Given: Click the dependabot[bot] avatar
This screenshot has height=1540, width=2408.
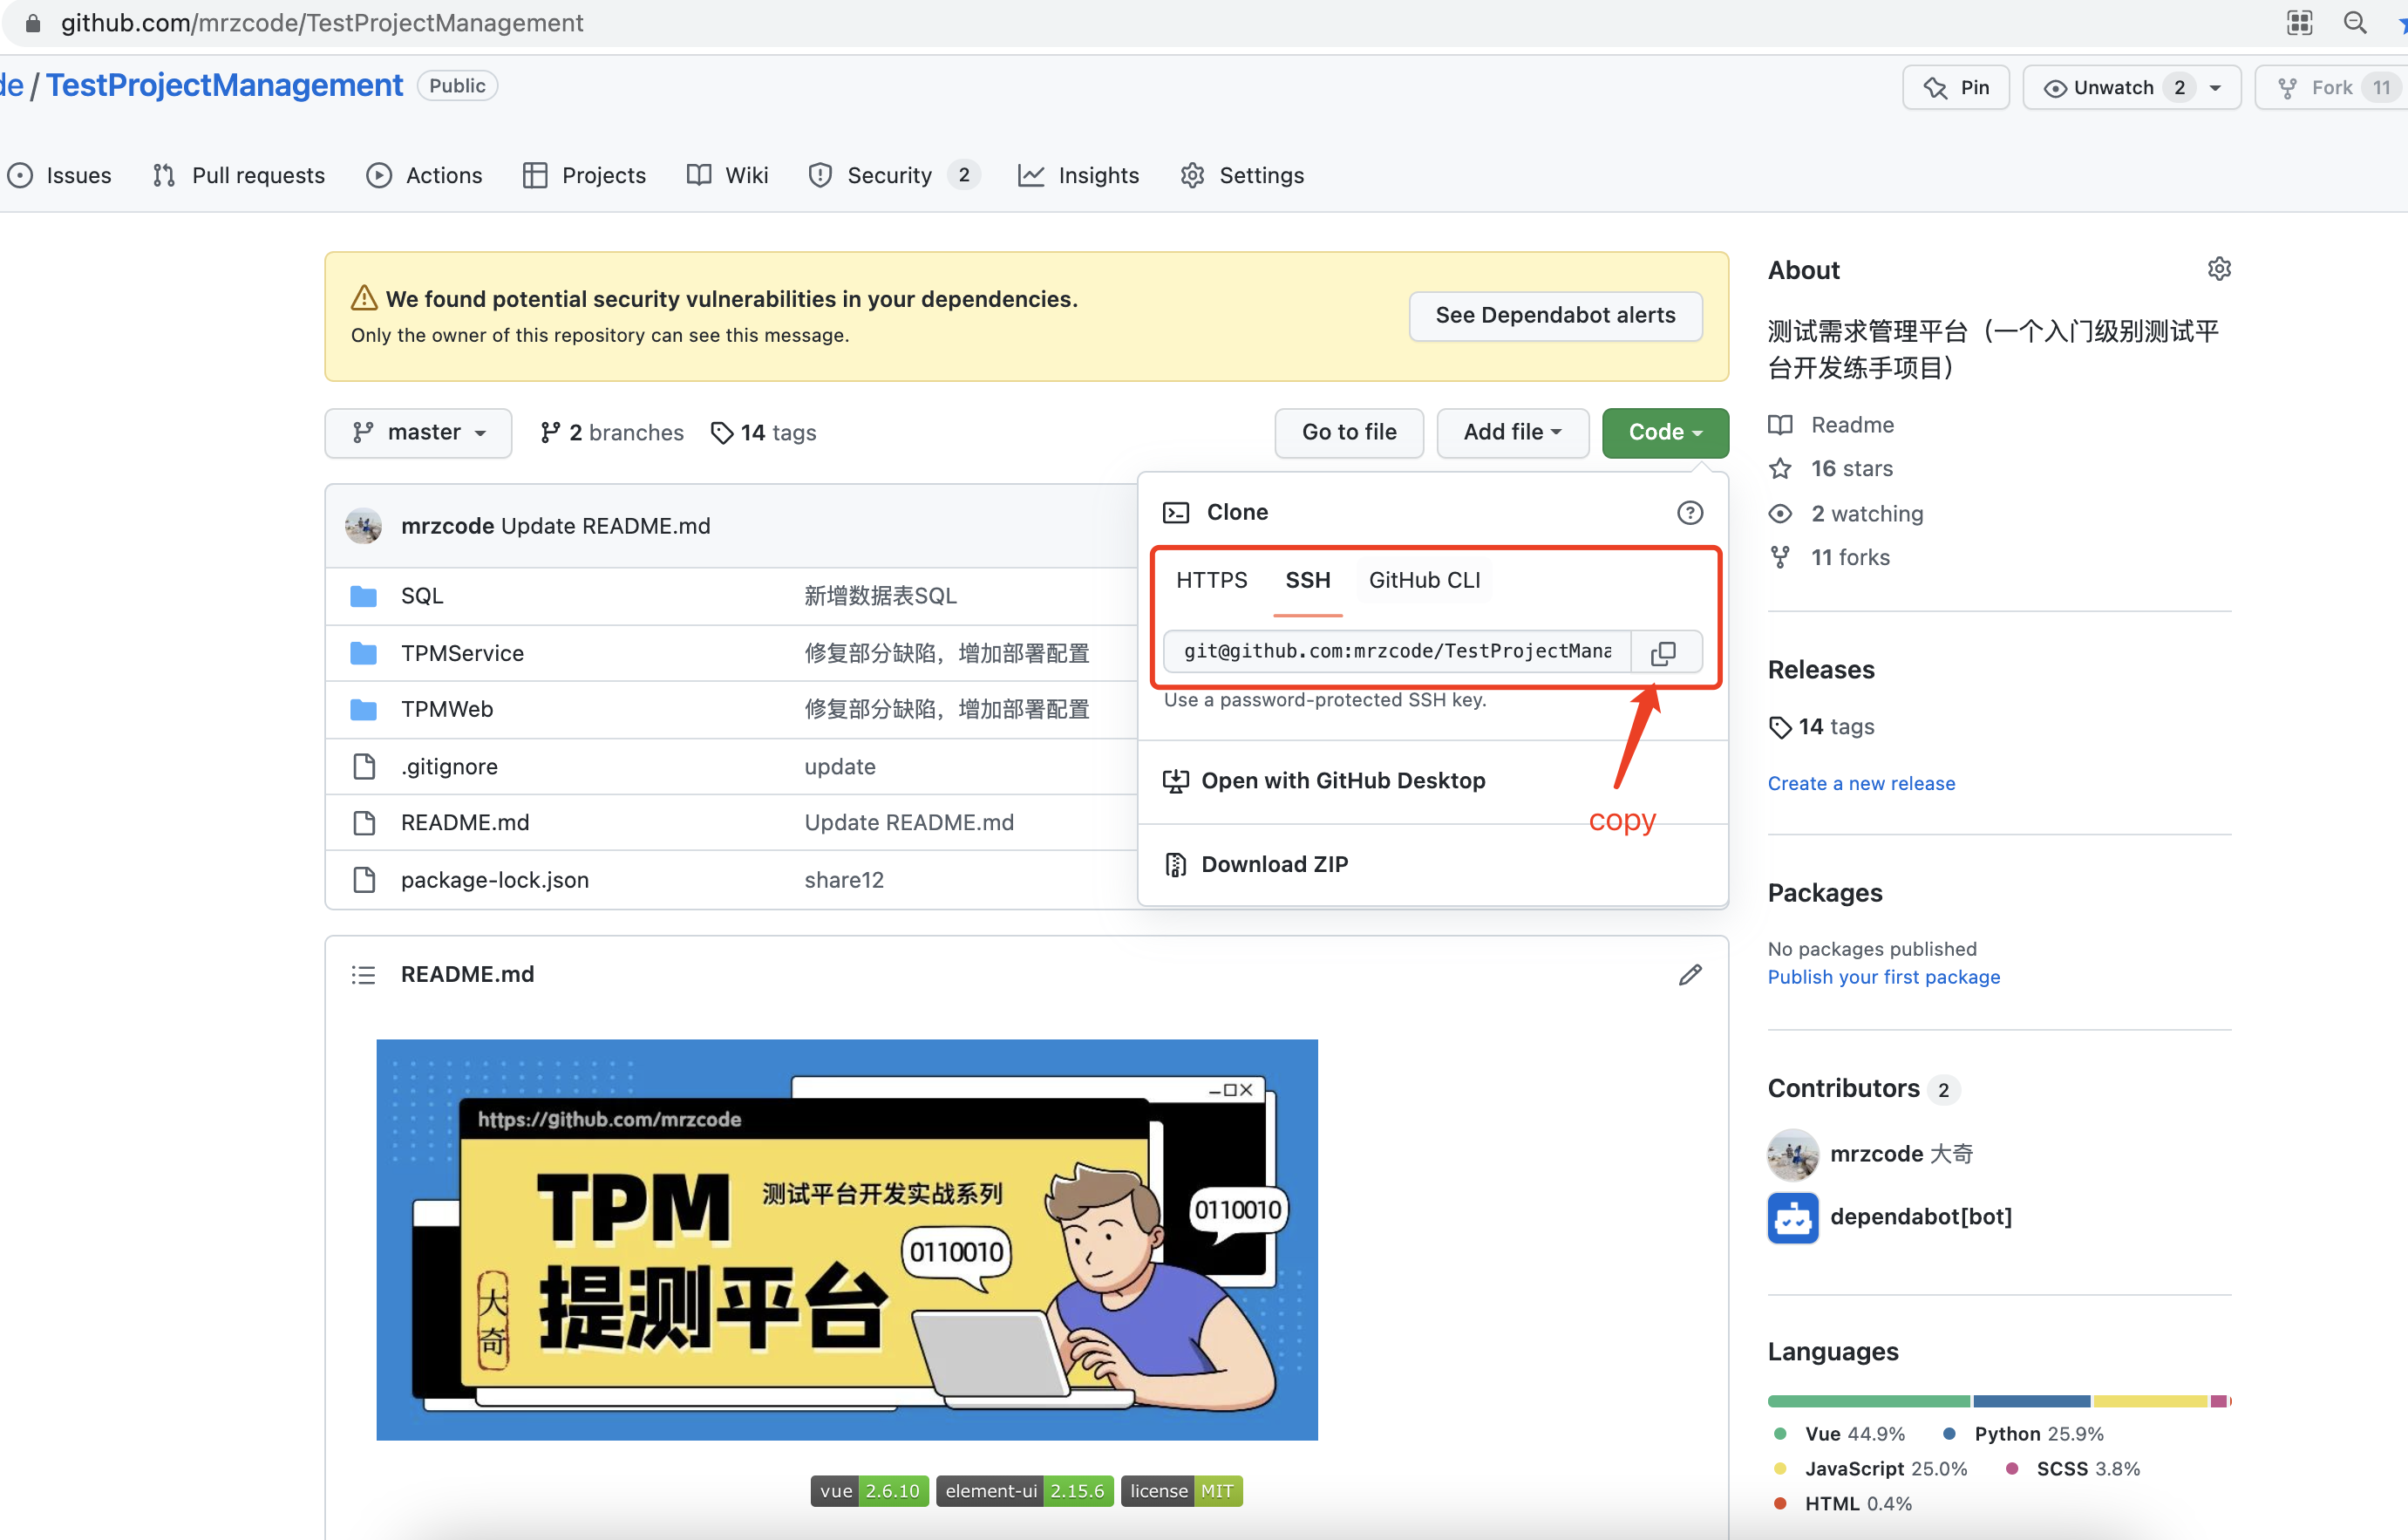Looking at the screenshot, I should click(1792, 1217).
